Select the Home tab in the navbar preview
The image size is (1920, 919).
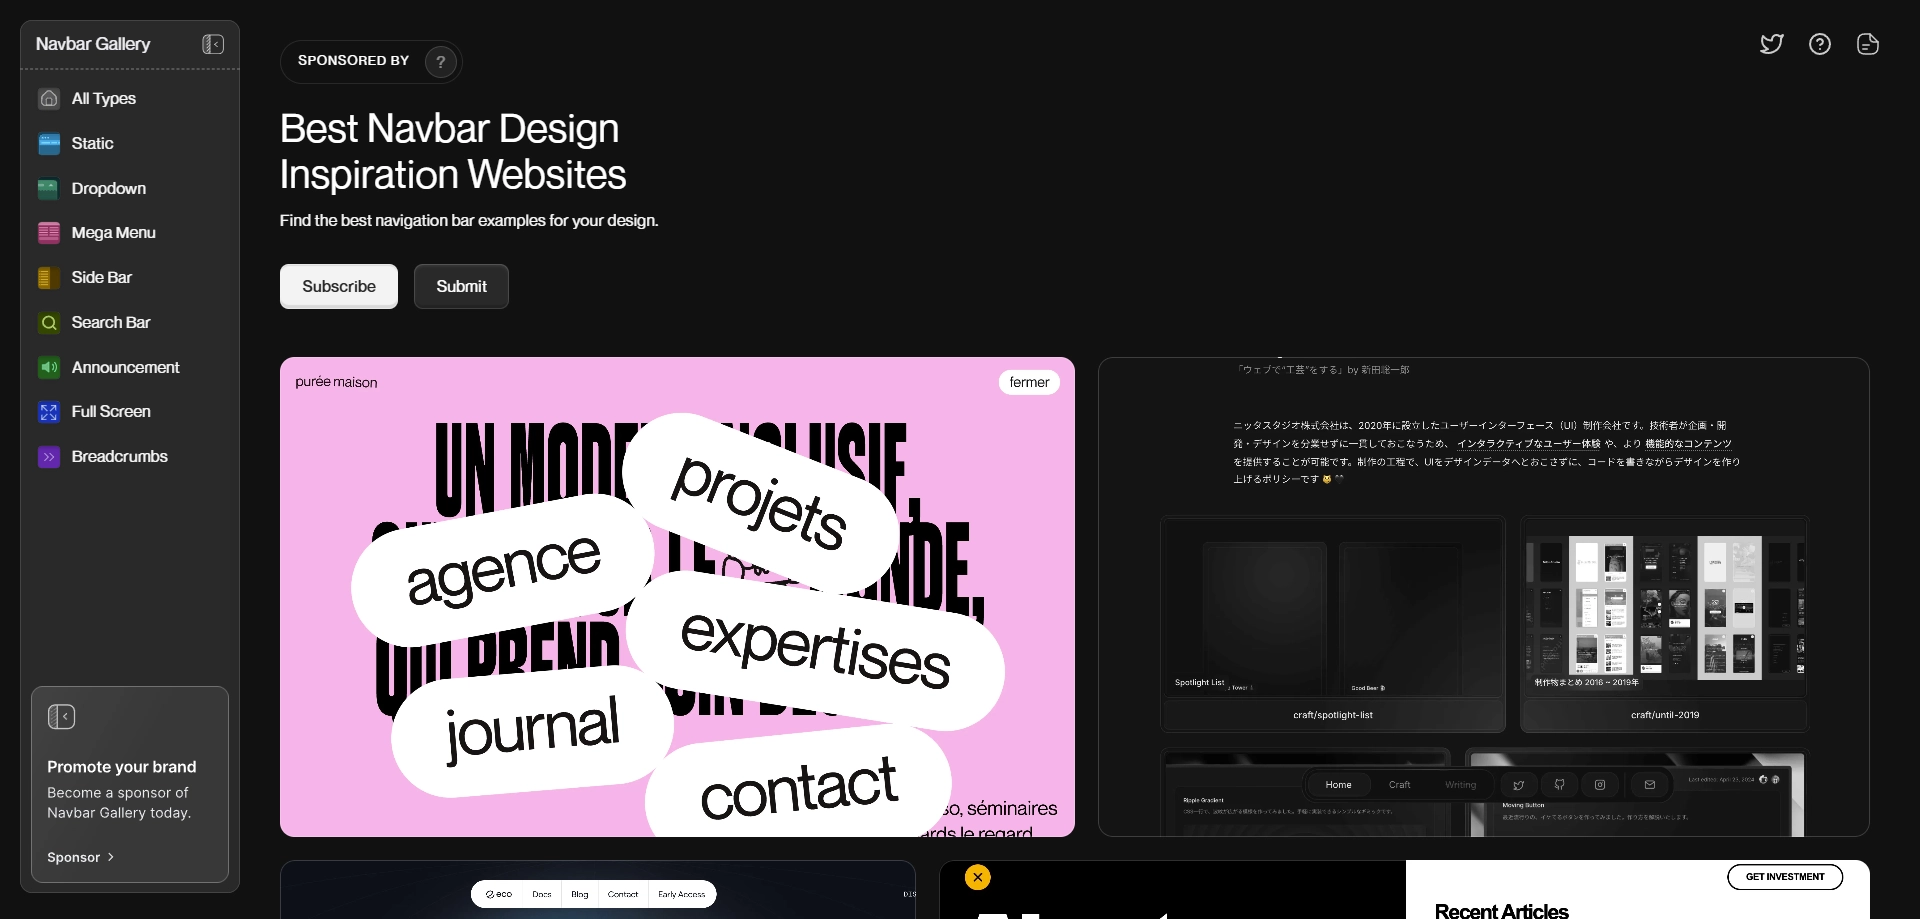(x=1339, y=785)
